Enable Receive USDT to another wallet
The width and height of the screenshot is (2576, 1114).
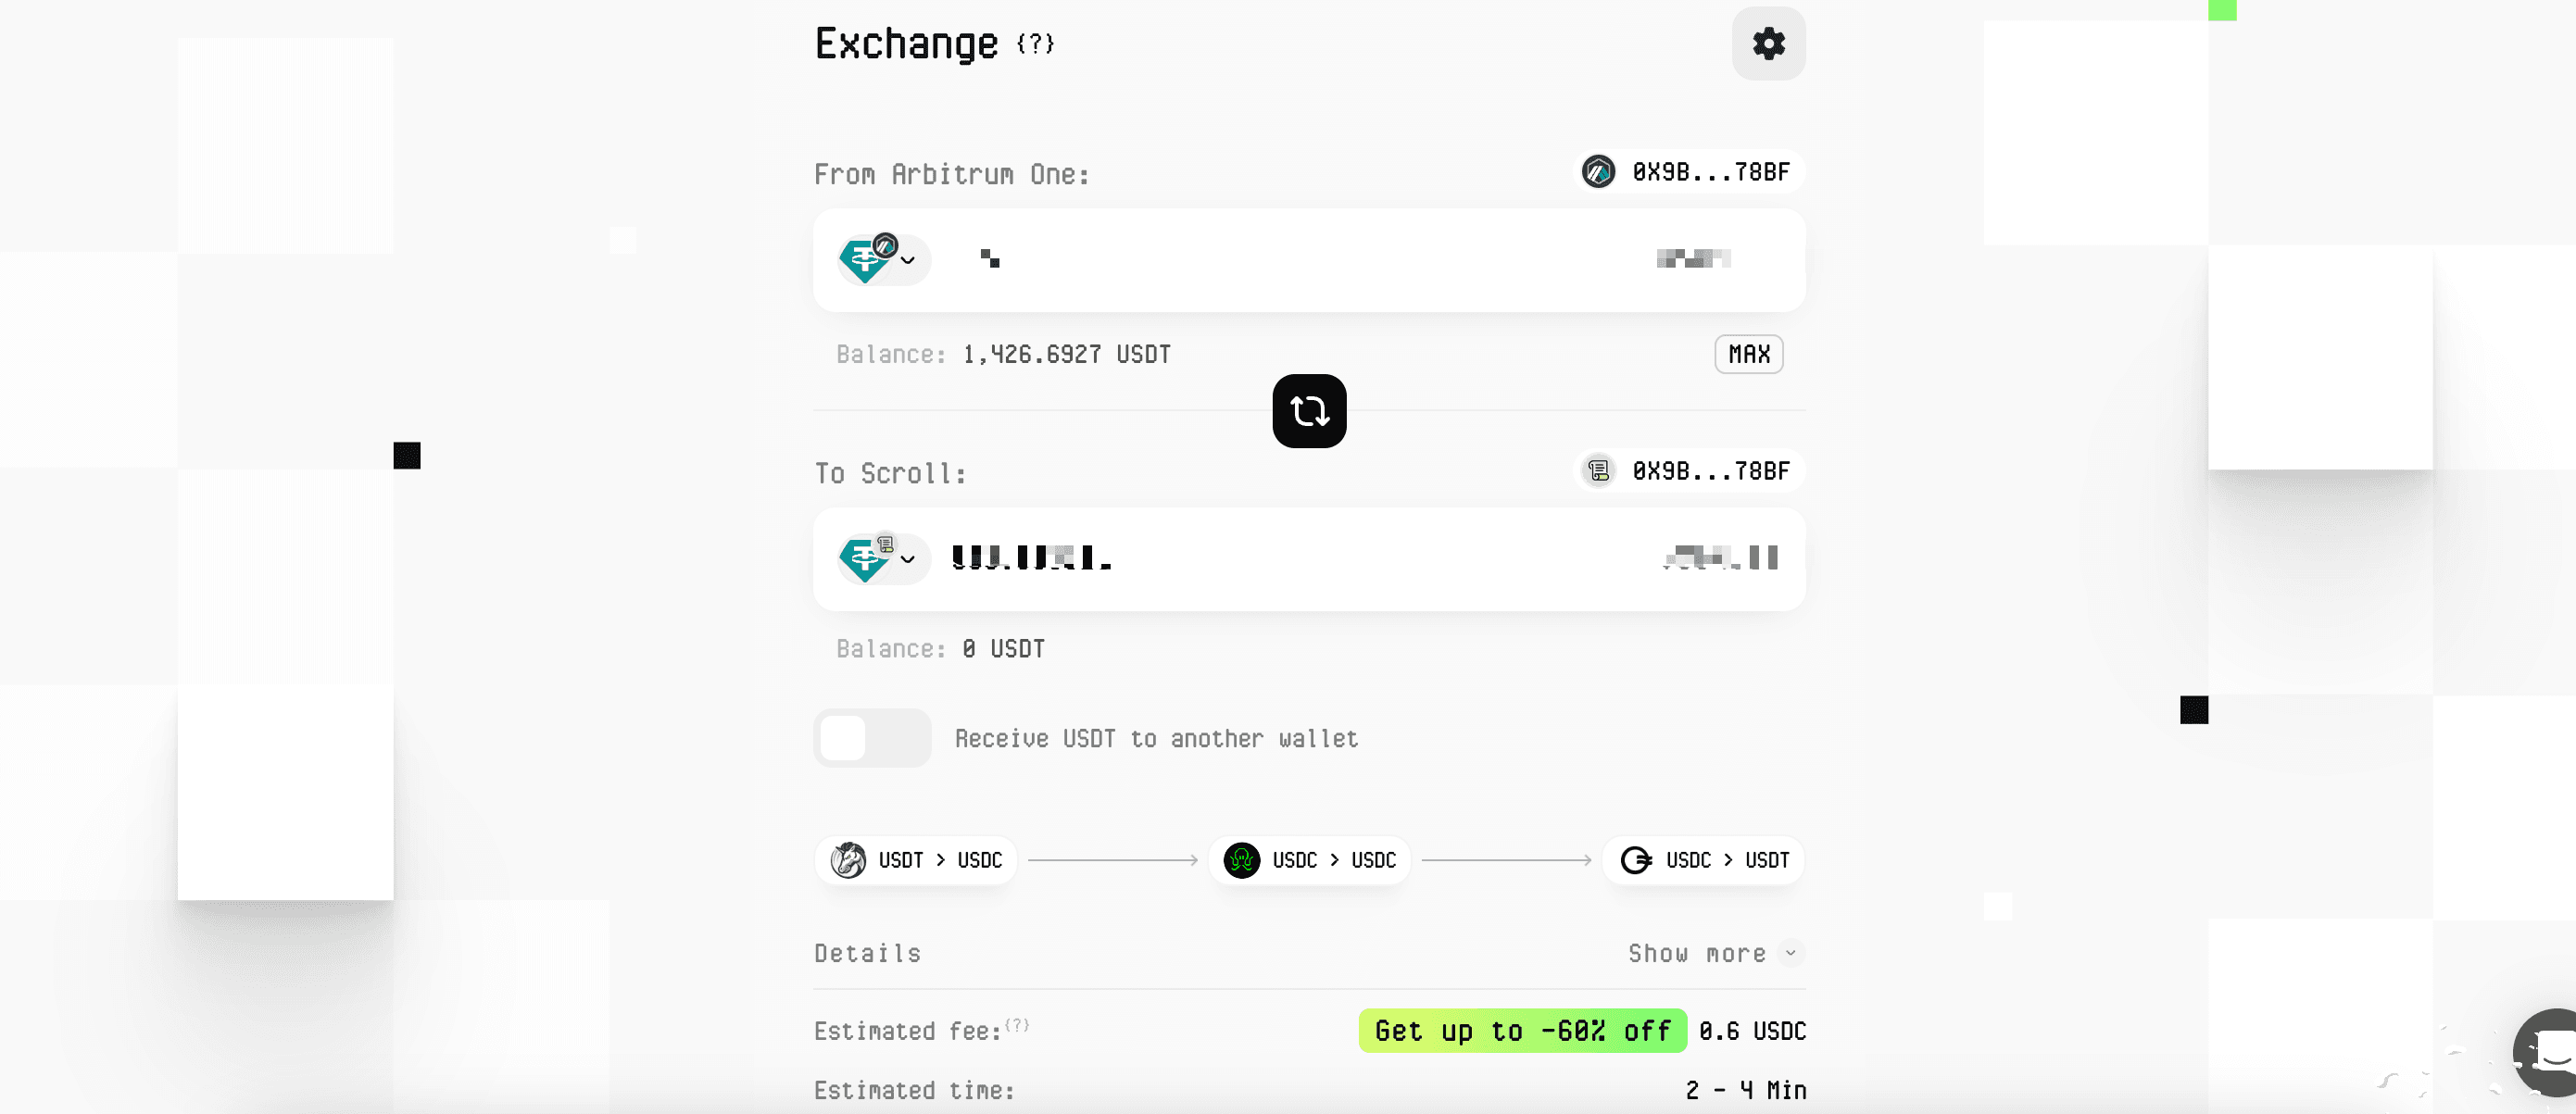(x=872, y=738)
